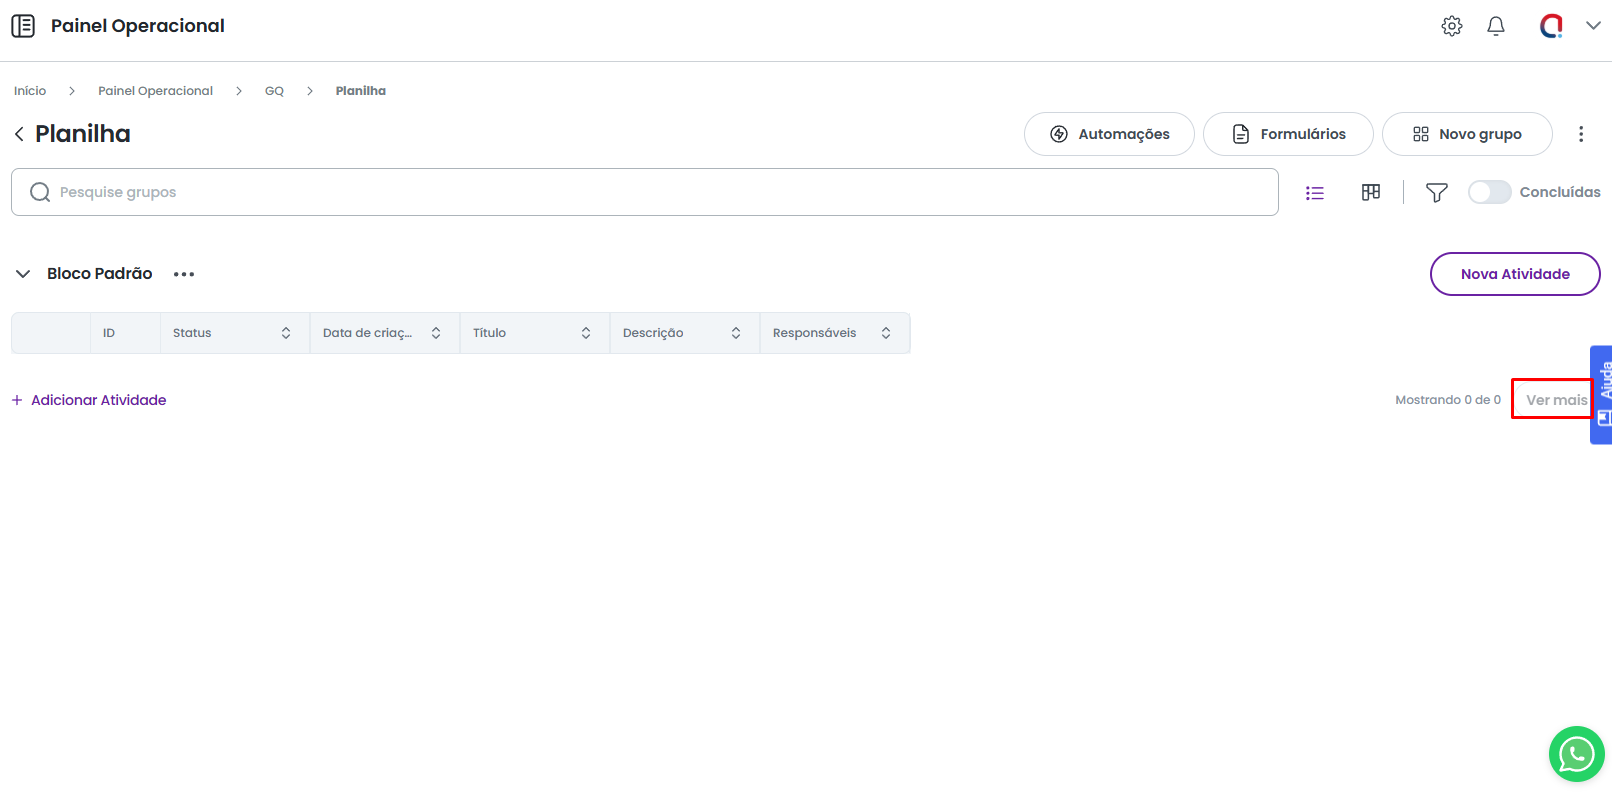The height and width of the screenshot is (795, 1612).
Task: Open Bloco Padrão three-dot options menu
Action: point(184,274)
